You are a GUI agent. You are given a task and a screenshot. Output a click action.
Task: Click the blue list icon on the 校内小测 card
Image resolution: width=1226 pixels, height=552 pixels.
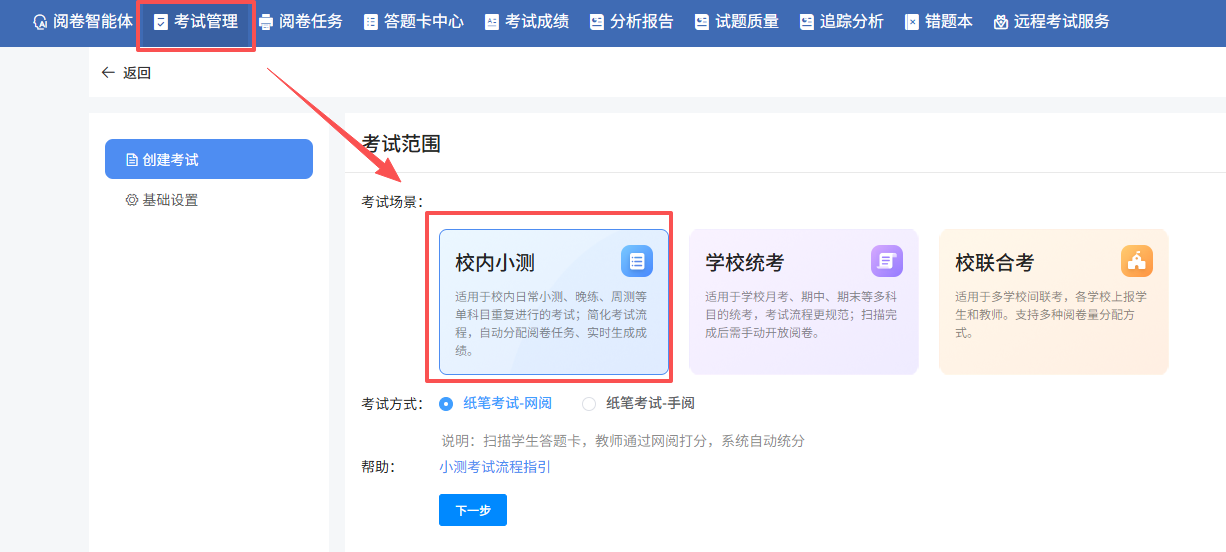pos(637,261)
